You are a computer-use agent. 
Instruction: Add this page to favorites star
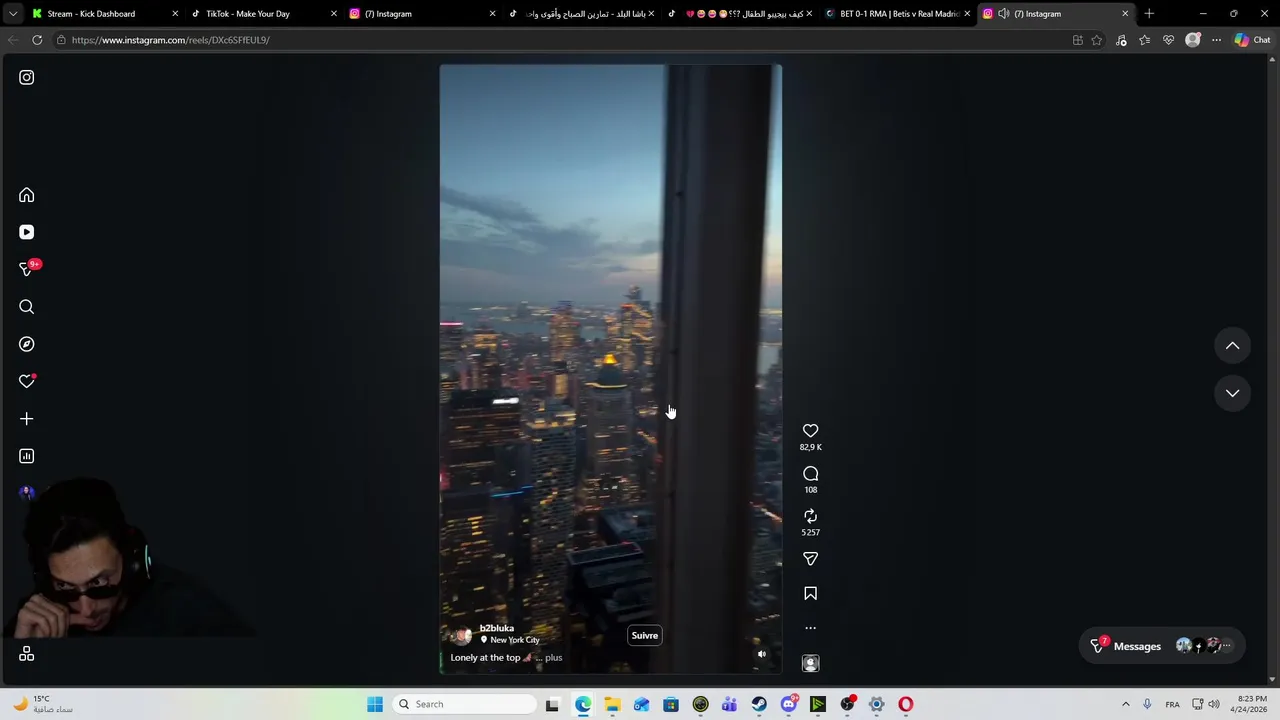click(1097, 40)
